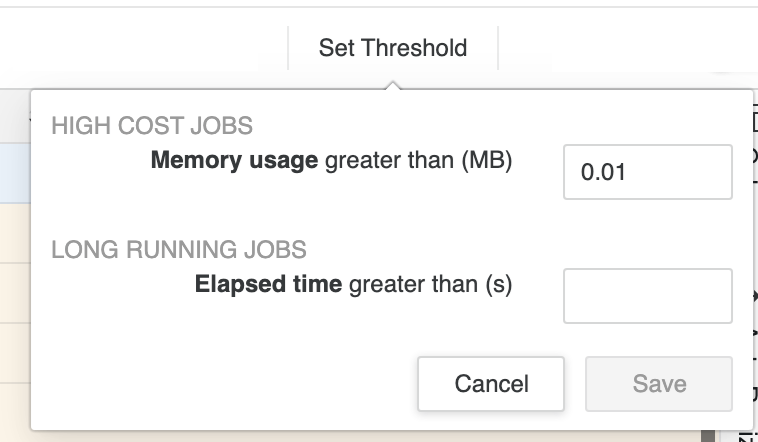Open the column header dropdown arrow

pyautogui.click(x=30, y=117)
